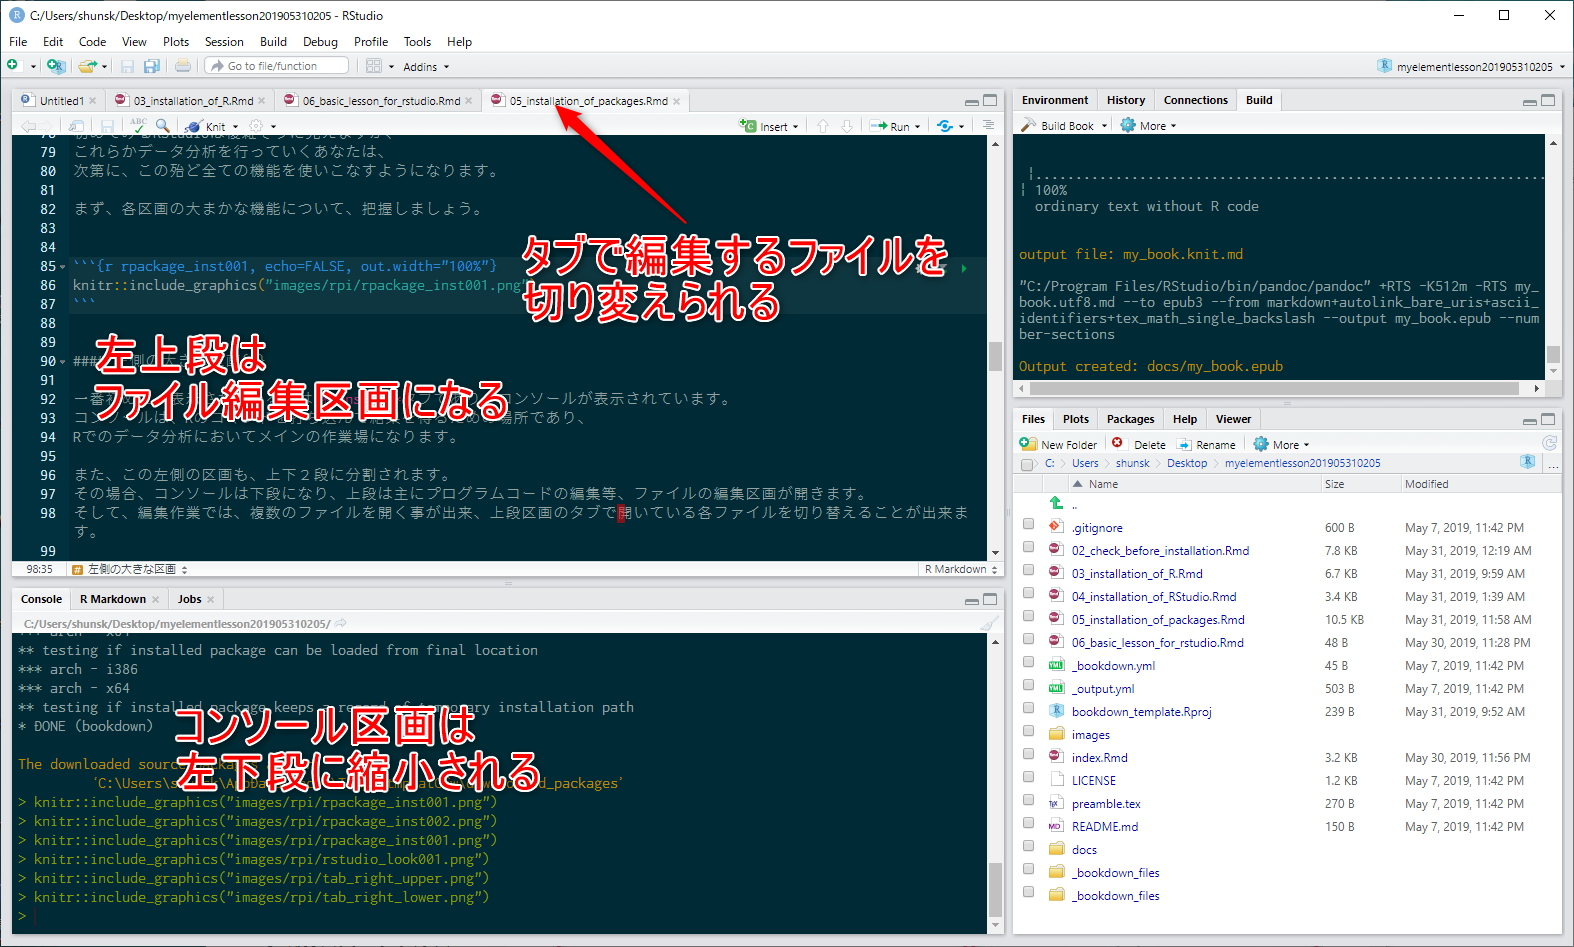Click the Go to file/function field
Image resolution: width=1574 pixels, height=947 pixels.
click(278, 66)
